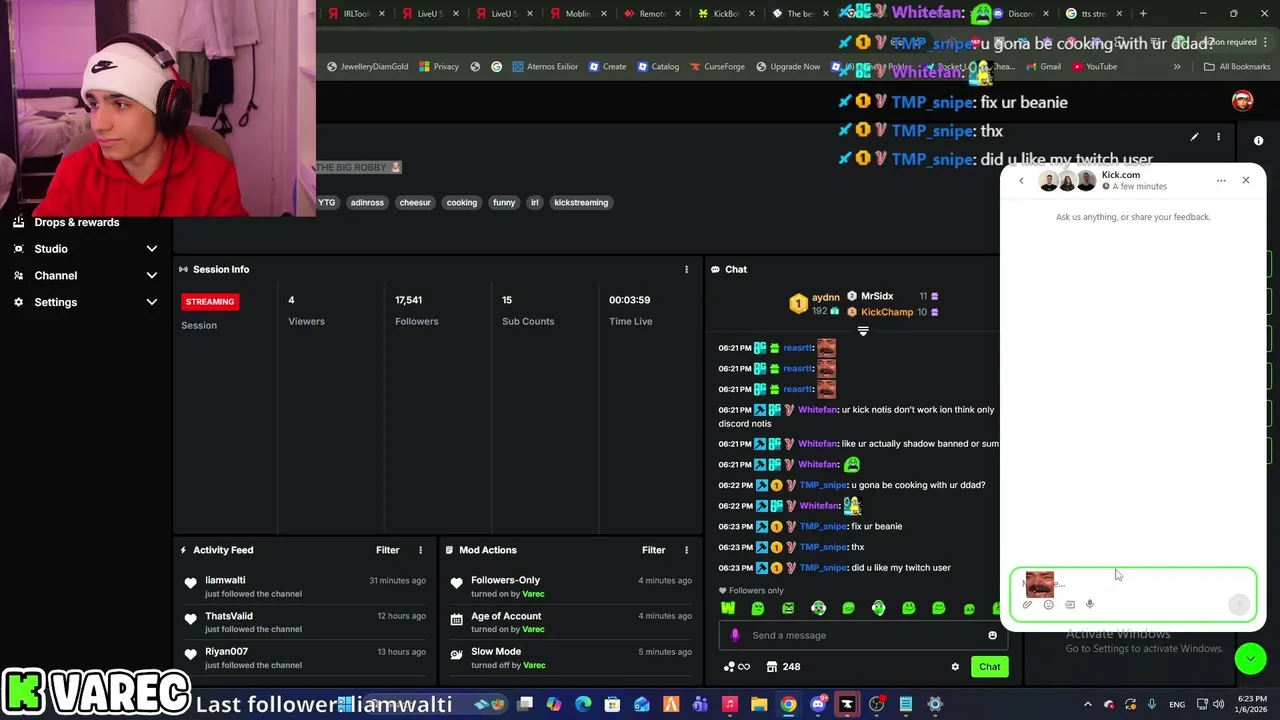Switch to the IRLToolkit browser tab

(x=357, y=14)
